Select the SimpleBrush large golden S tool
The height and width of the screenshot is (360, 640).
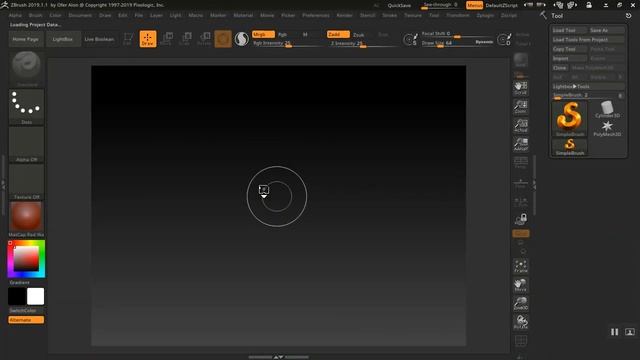point(570,119)
